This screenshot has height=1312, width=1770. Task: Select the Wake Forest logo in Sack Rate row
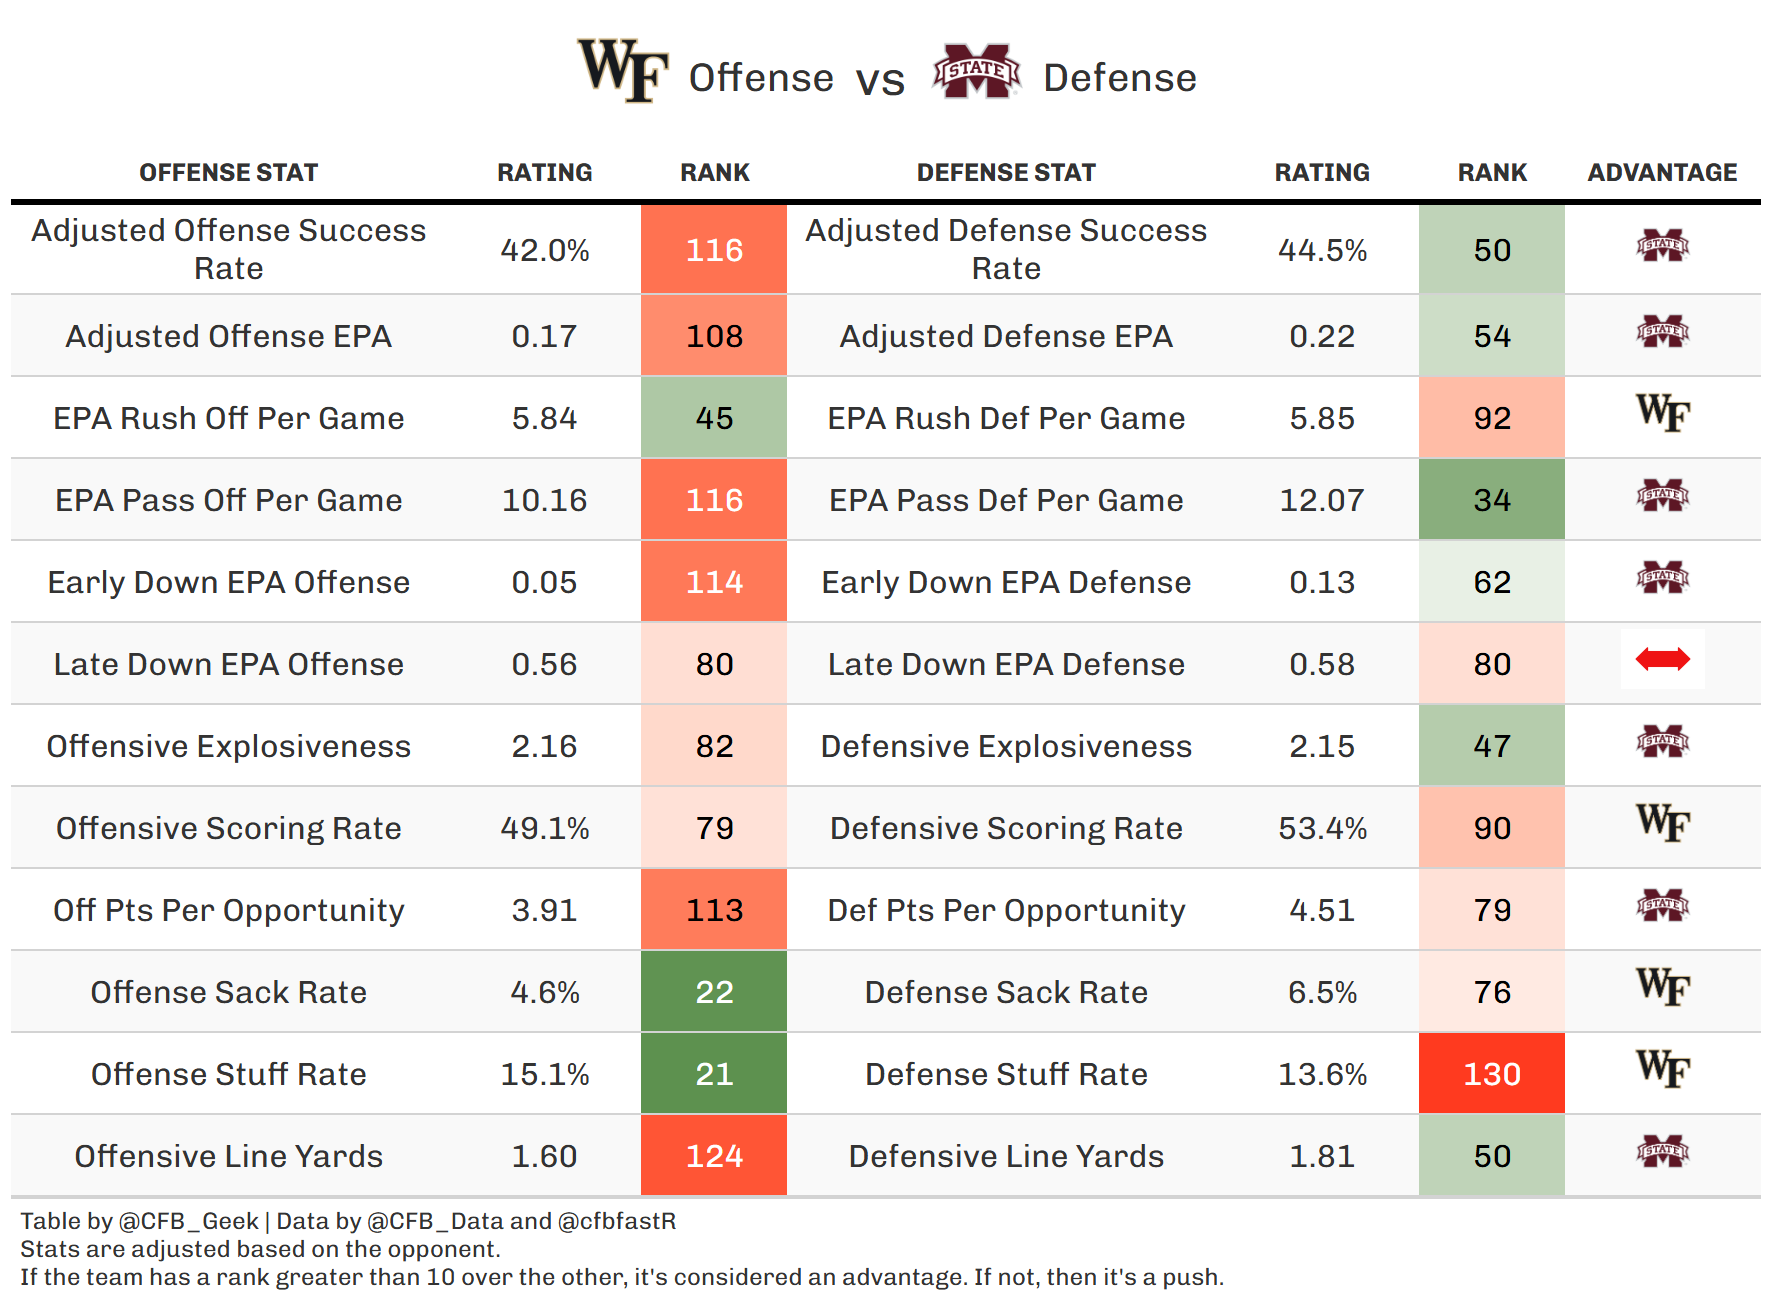pyautogui.click(x=1662, y=987)
